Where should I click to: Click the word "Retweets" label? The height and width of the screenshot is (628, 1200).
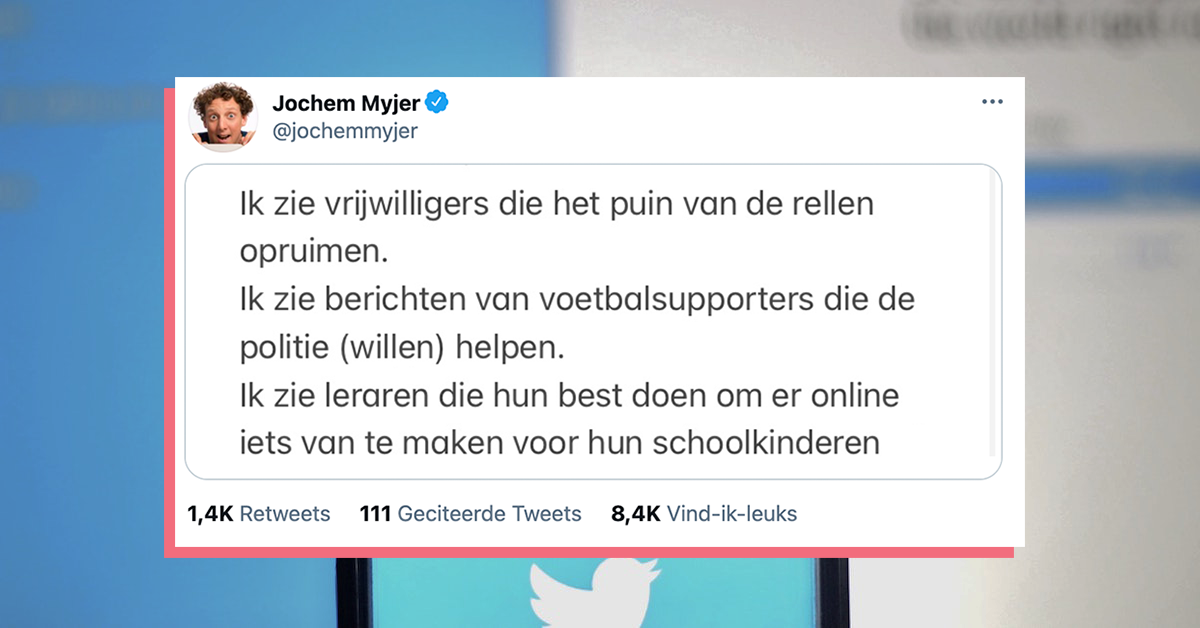click(x=286, y=514)
